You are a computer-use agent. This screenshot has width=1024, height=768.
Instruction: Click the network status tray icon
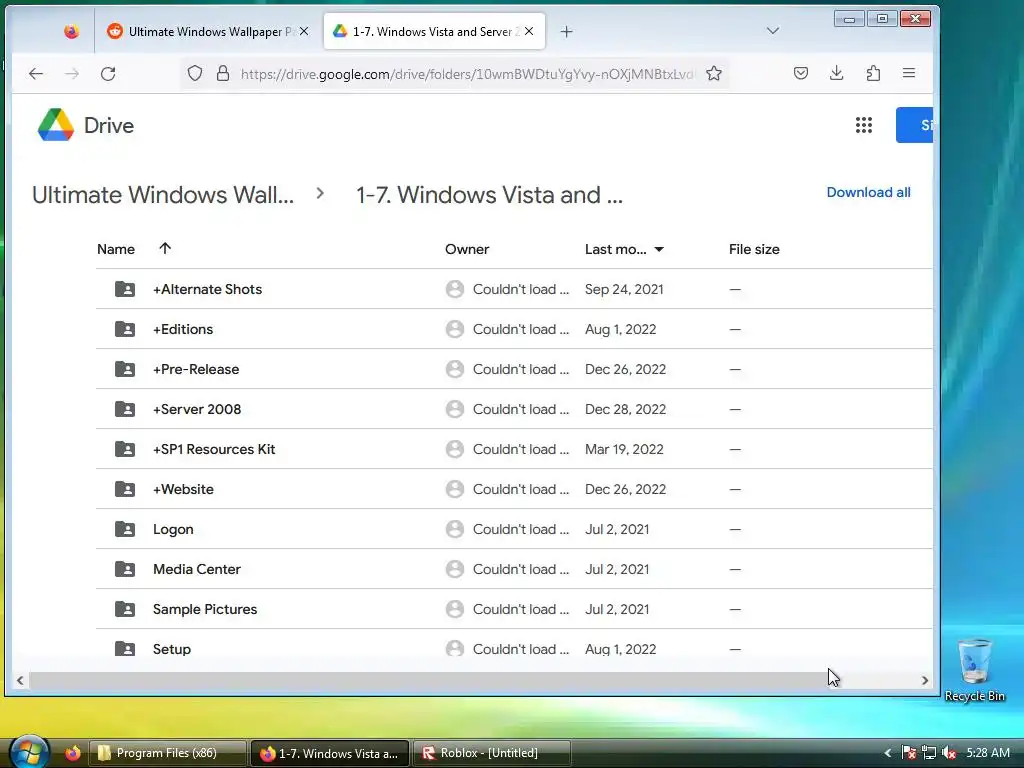pyautogui.click(x=929, y=753)
